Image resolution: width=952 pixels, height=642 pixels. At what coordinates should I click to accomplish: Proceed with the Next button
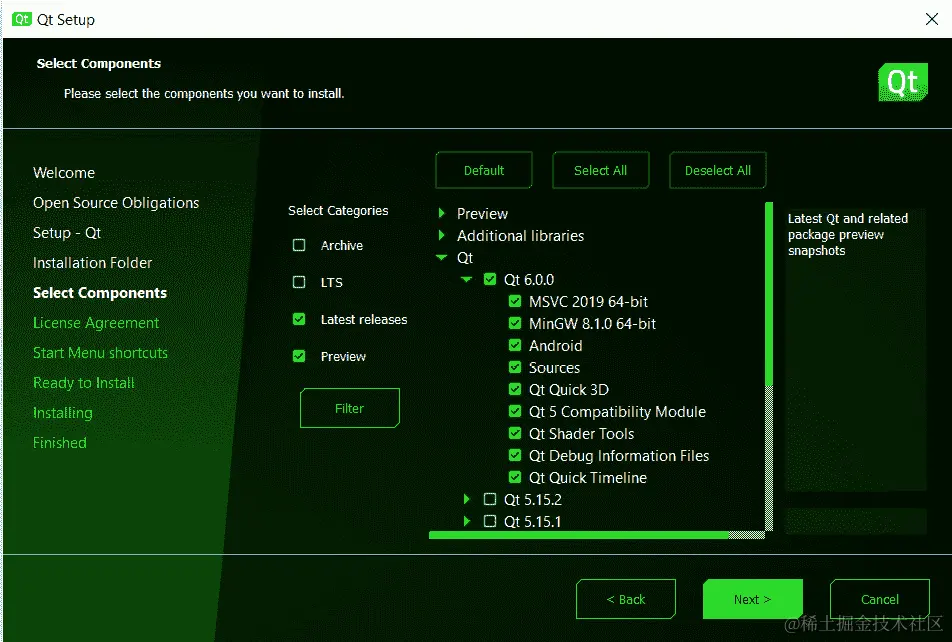(753, 599)
